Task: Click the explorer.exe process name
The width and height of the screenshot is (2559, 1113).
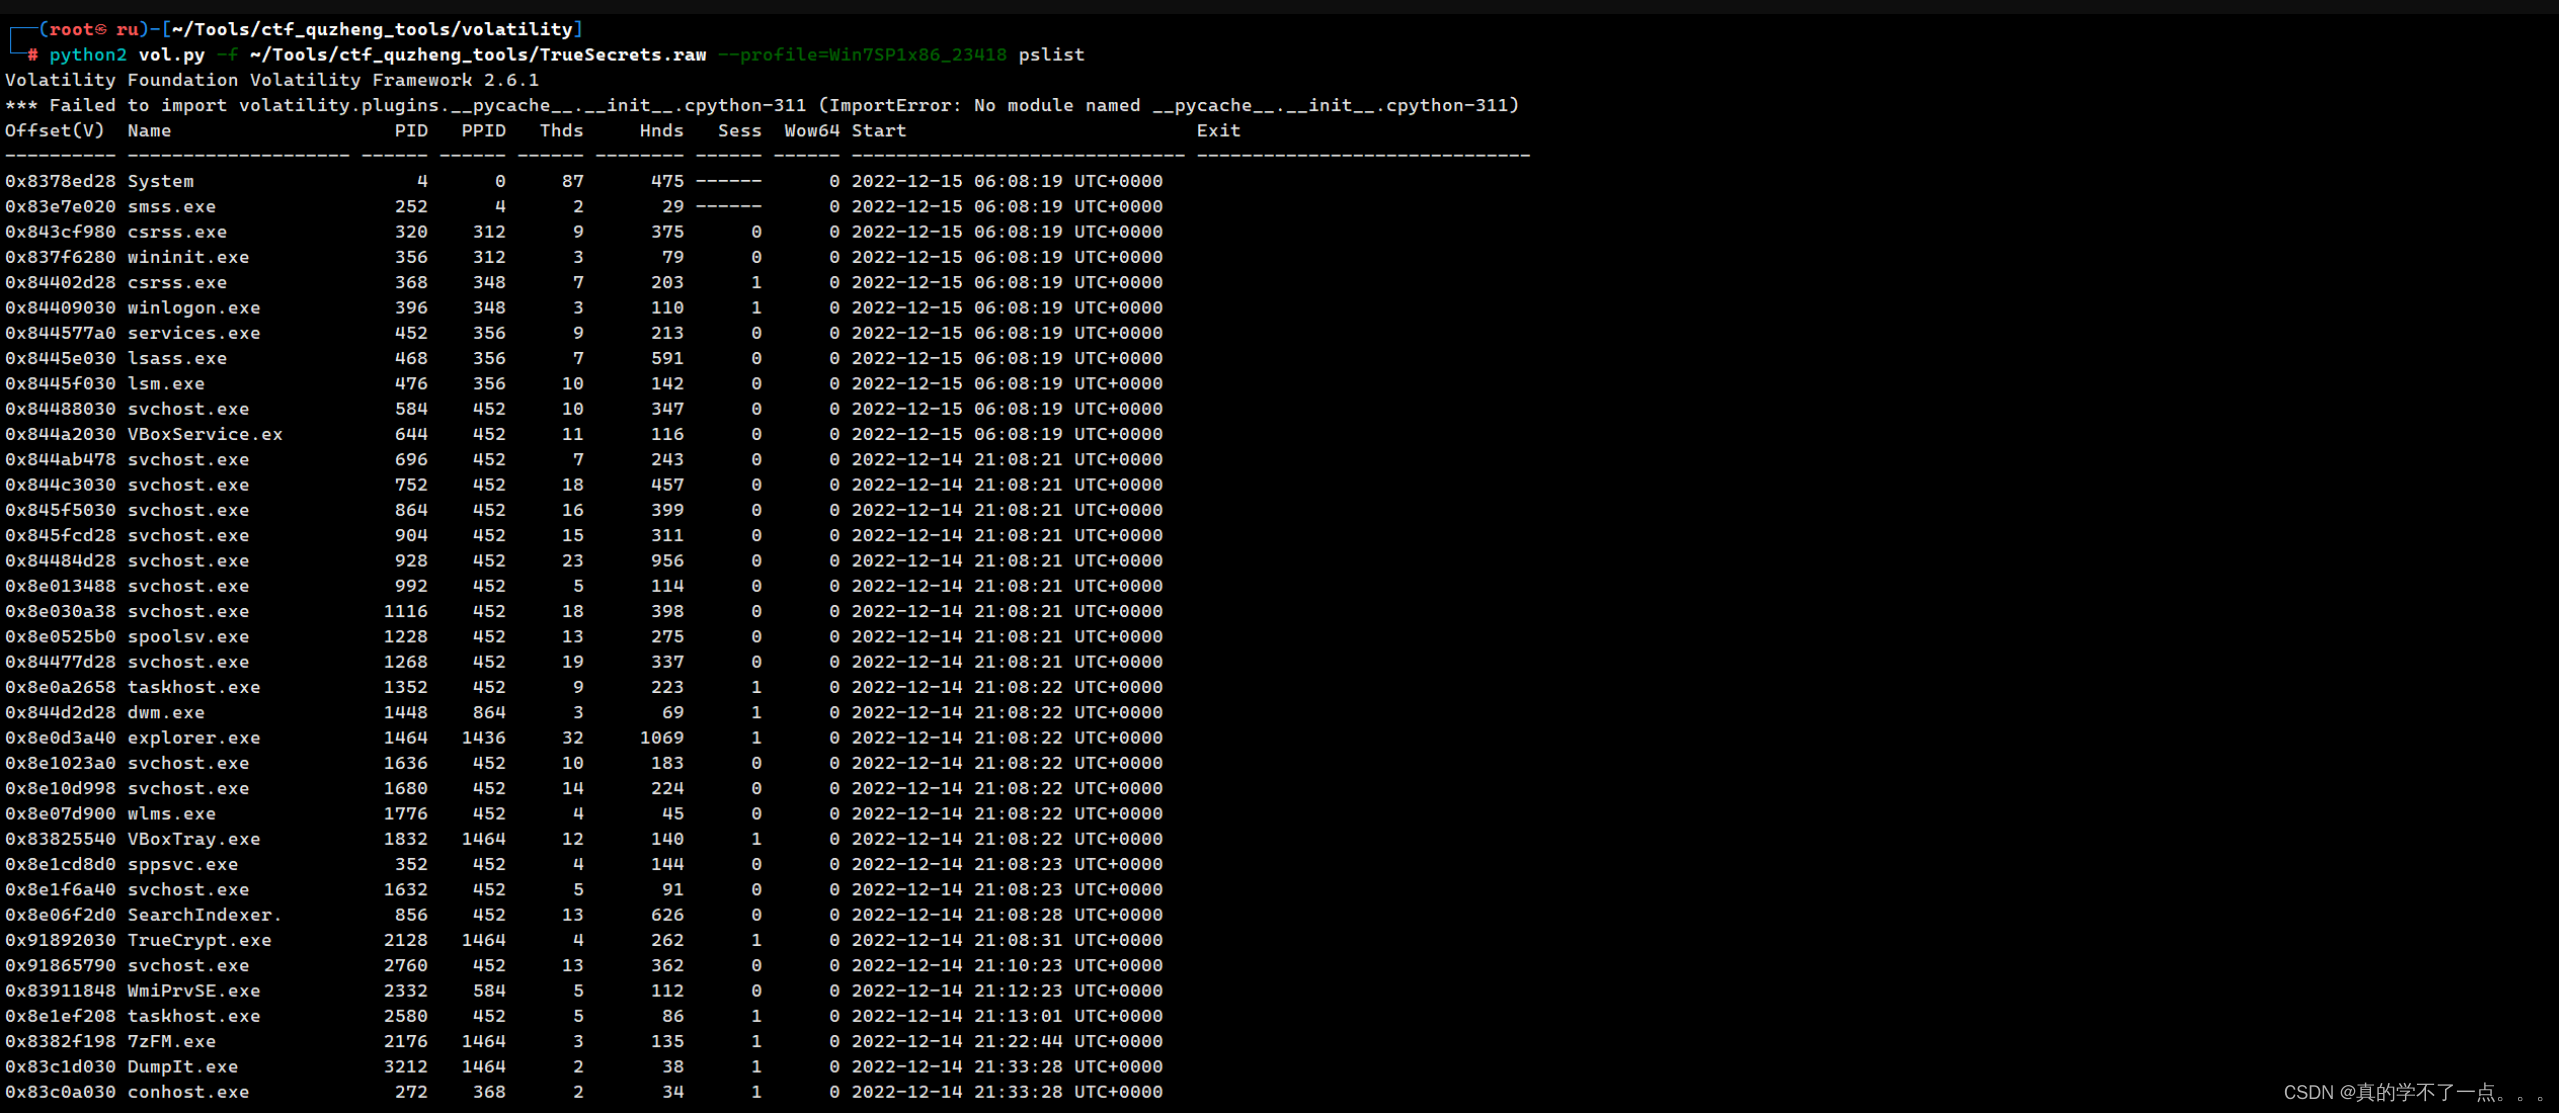Action: (193, 737)
